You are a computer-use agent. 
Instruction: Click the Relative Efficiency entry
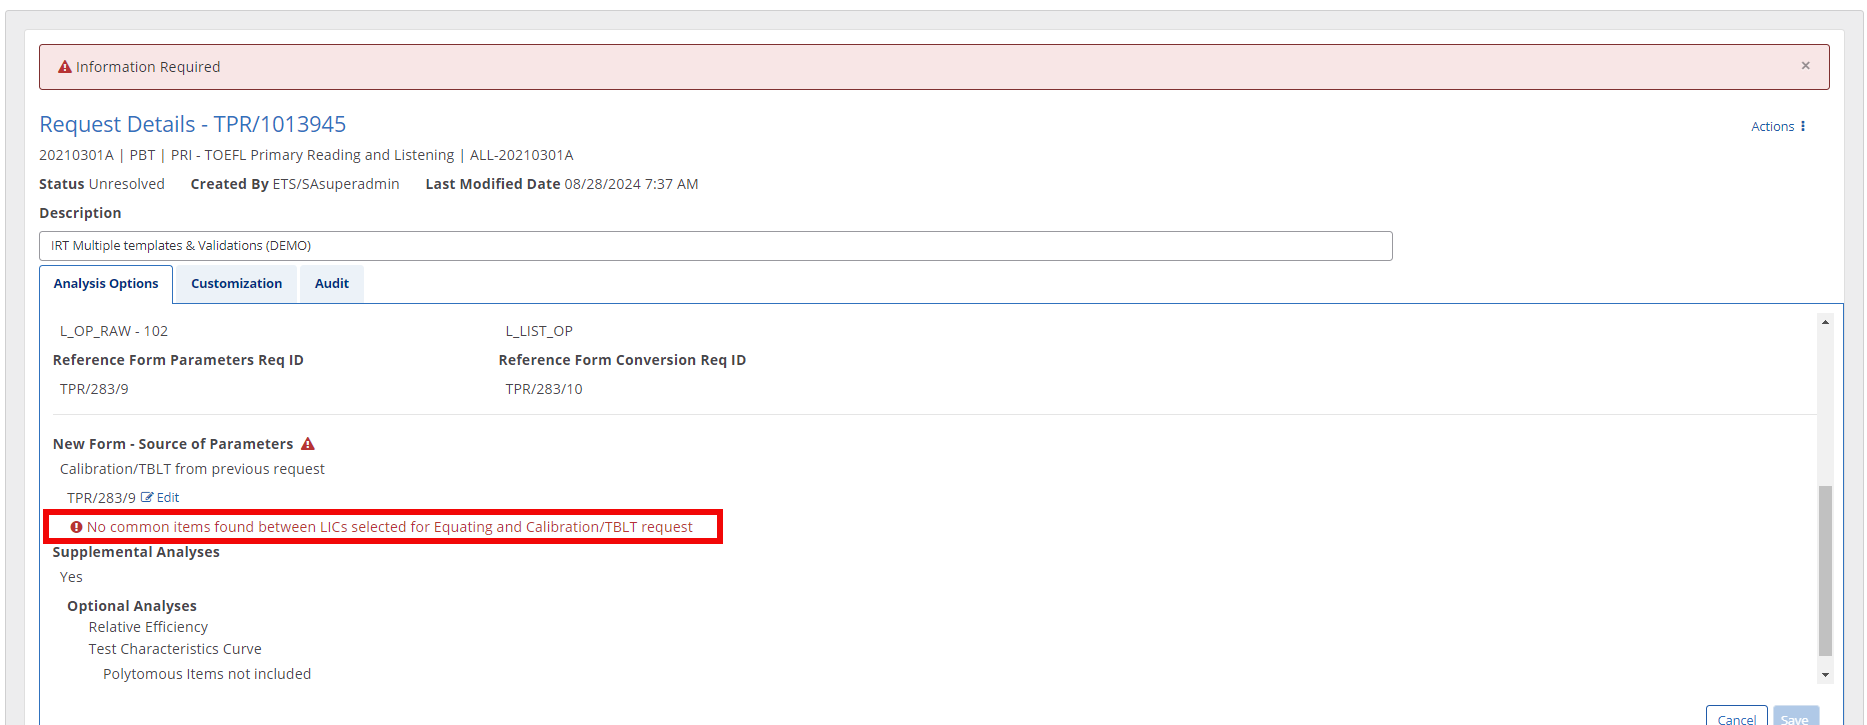coord(148,627)
